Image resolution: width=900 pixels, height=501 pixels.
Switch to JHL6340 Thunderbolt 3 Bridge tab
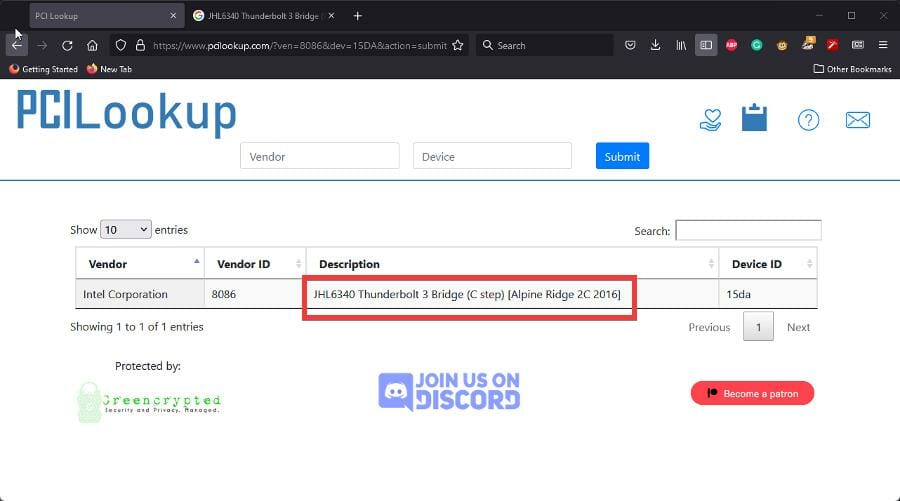click(264, 15)
